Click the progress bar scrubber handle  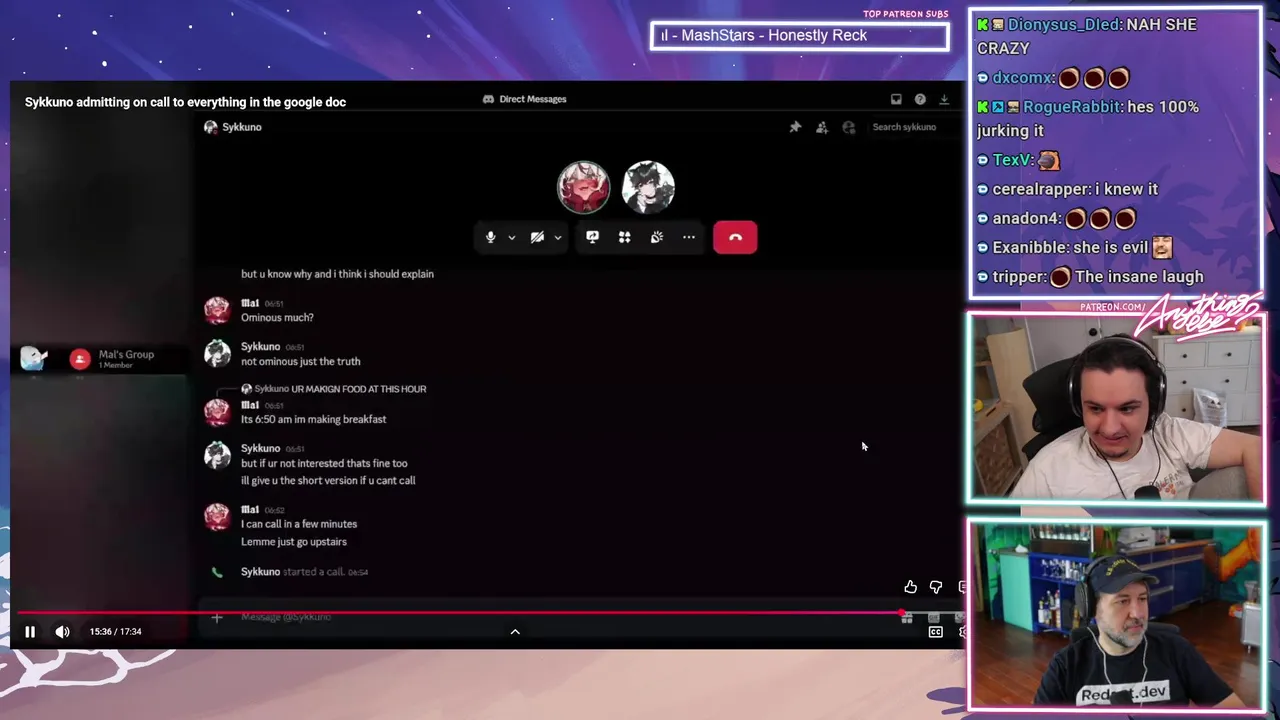pyautogui.click(x=903, y=613)
